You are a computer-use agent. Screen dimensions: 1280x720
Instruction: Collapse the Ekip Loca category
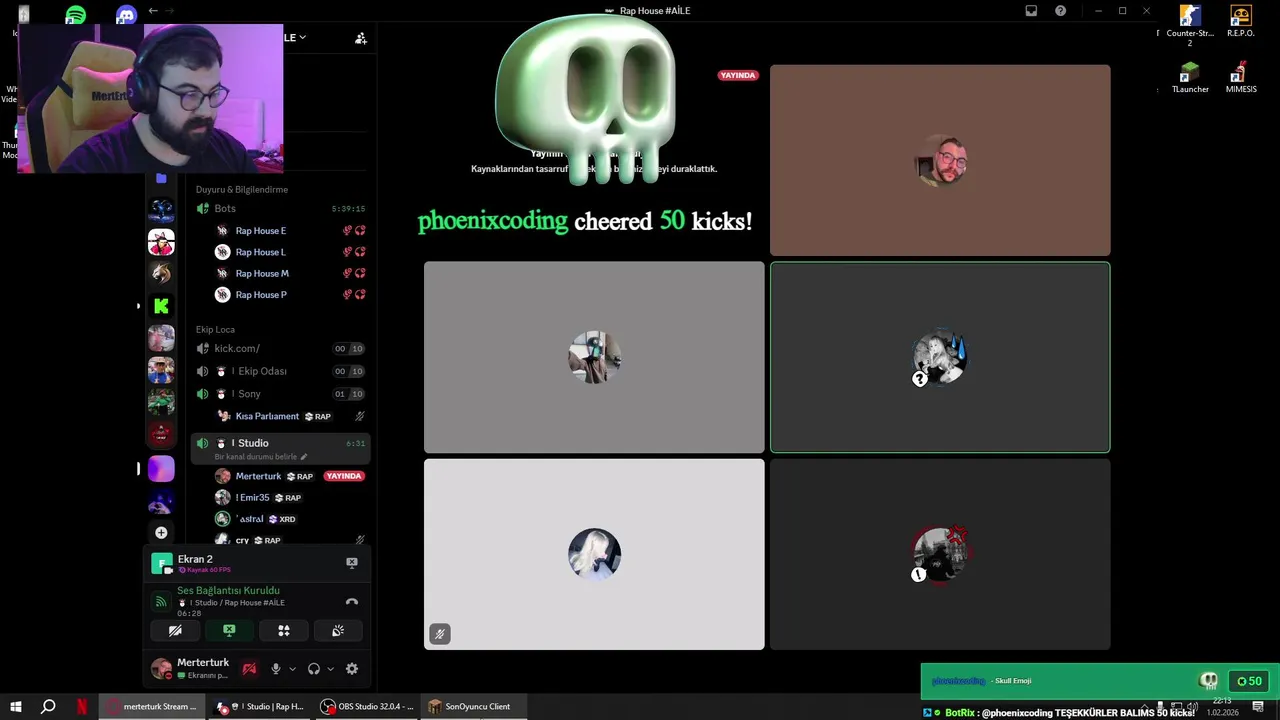tap(215, 329)
